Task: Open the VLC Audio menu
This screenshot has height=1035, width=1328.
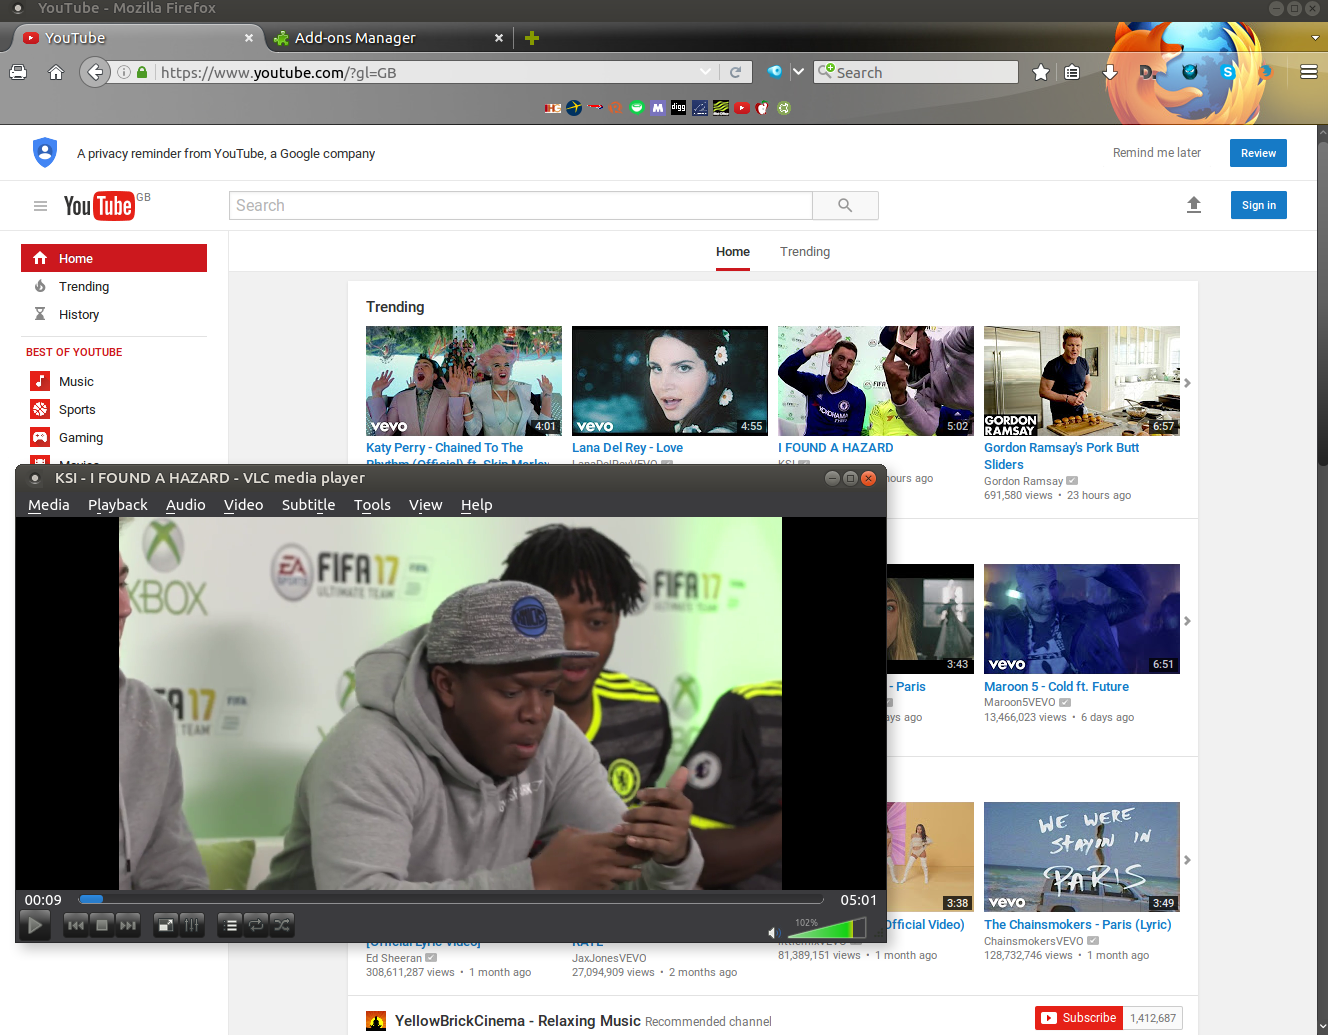Action: [186, 505]
